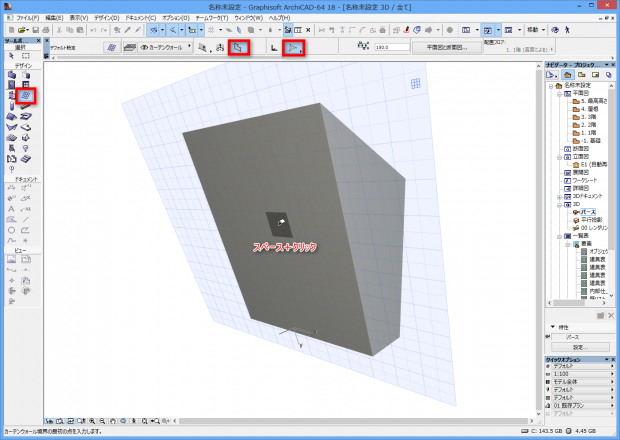This screenshot has width=620, height=440.
Task: Click the Orbit icon beside the walk icon
Action: tap(555, 30)
